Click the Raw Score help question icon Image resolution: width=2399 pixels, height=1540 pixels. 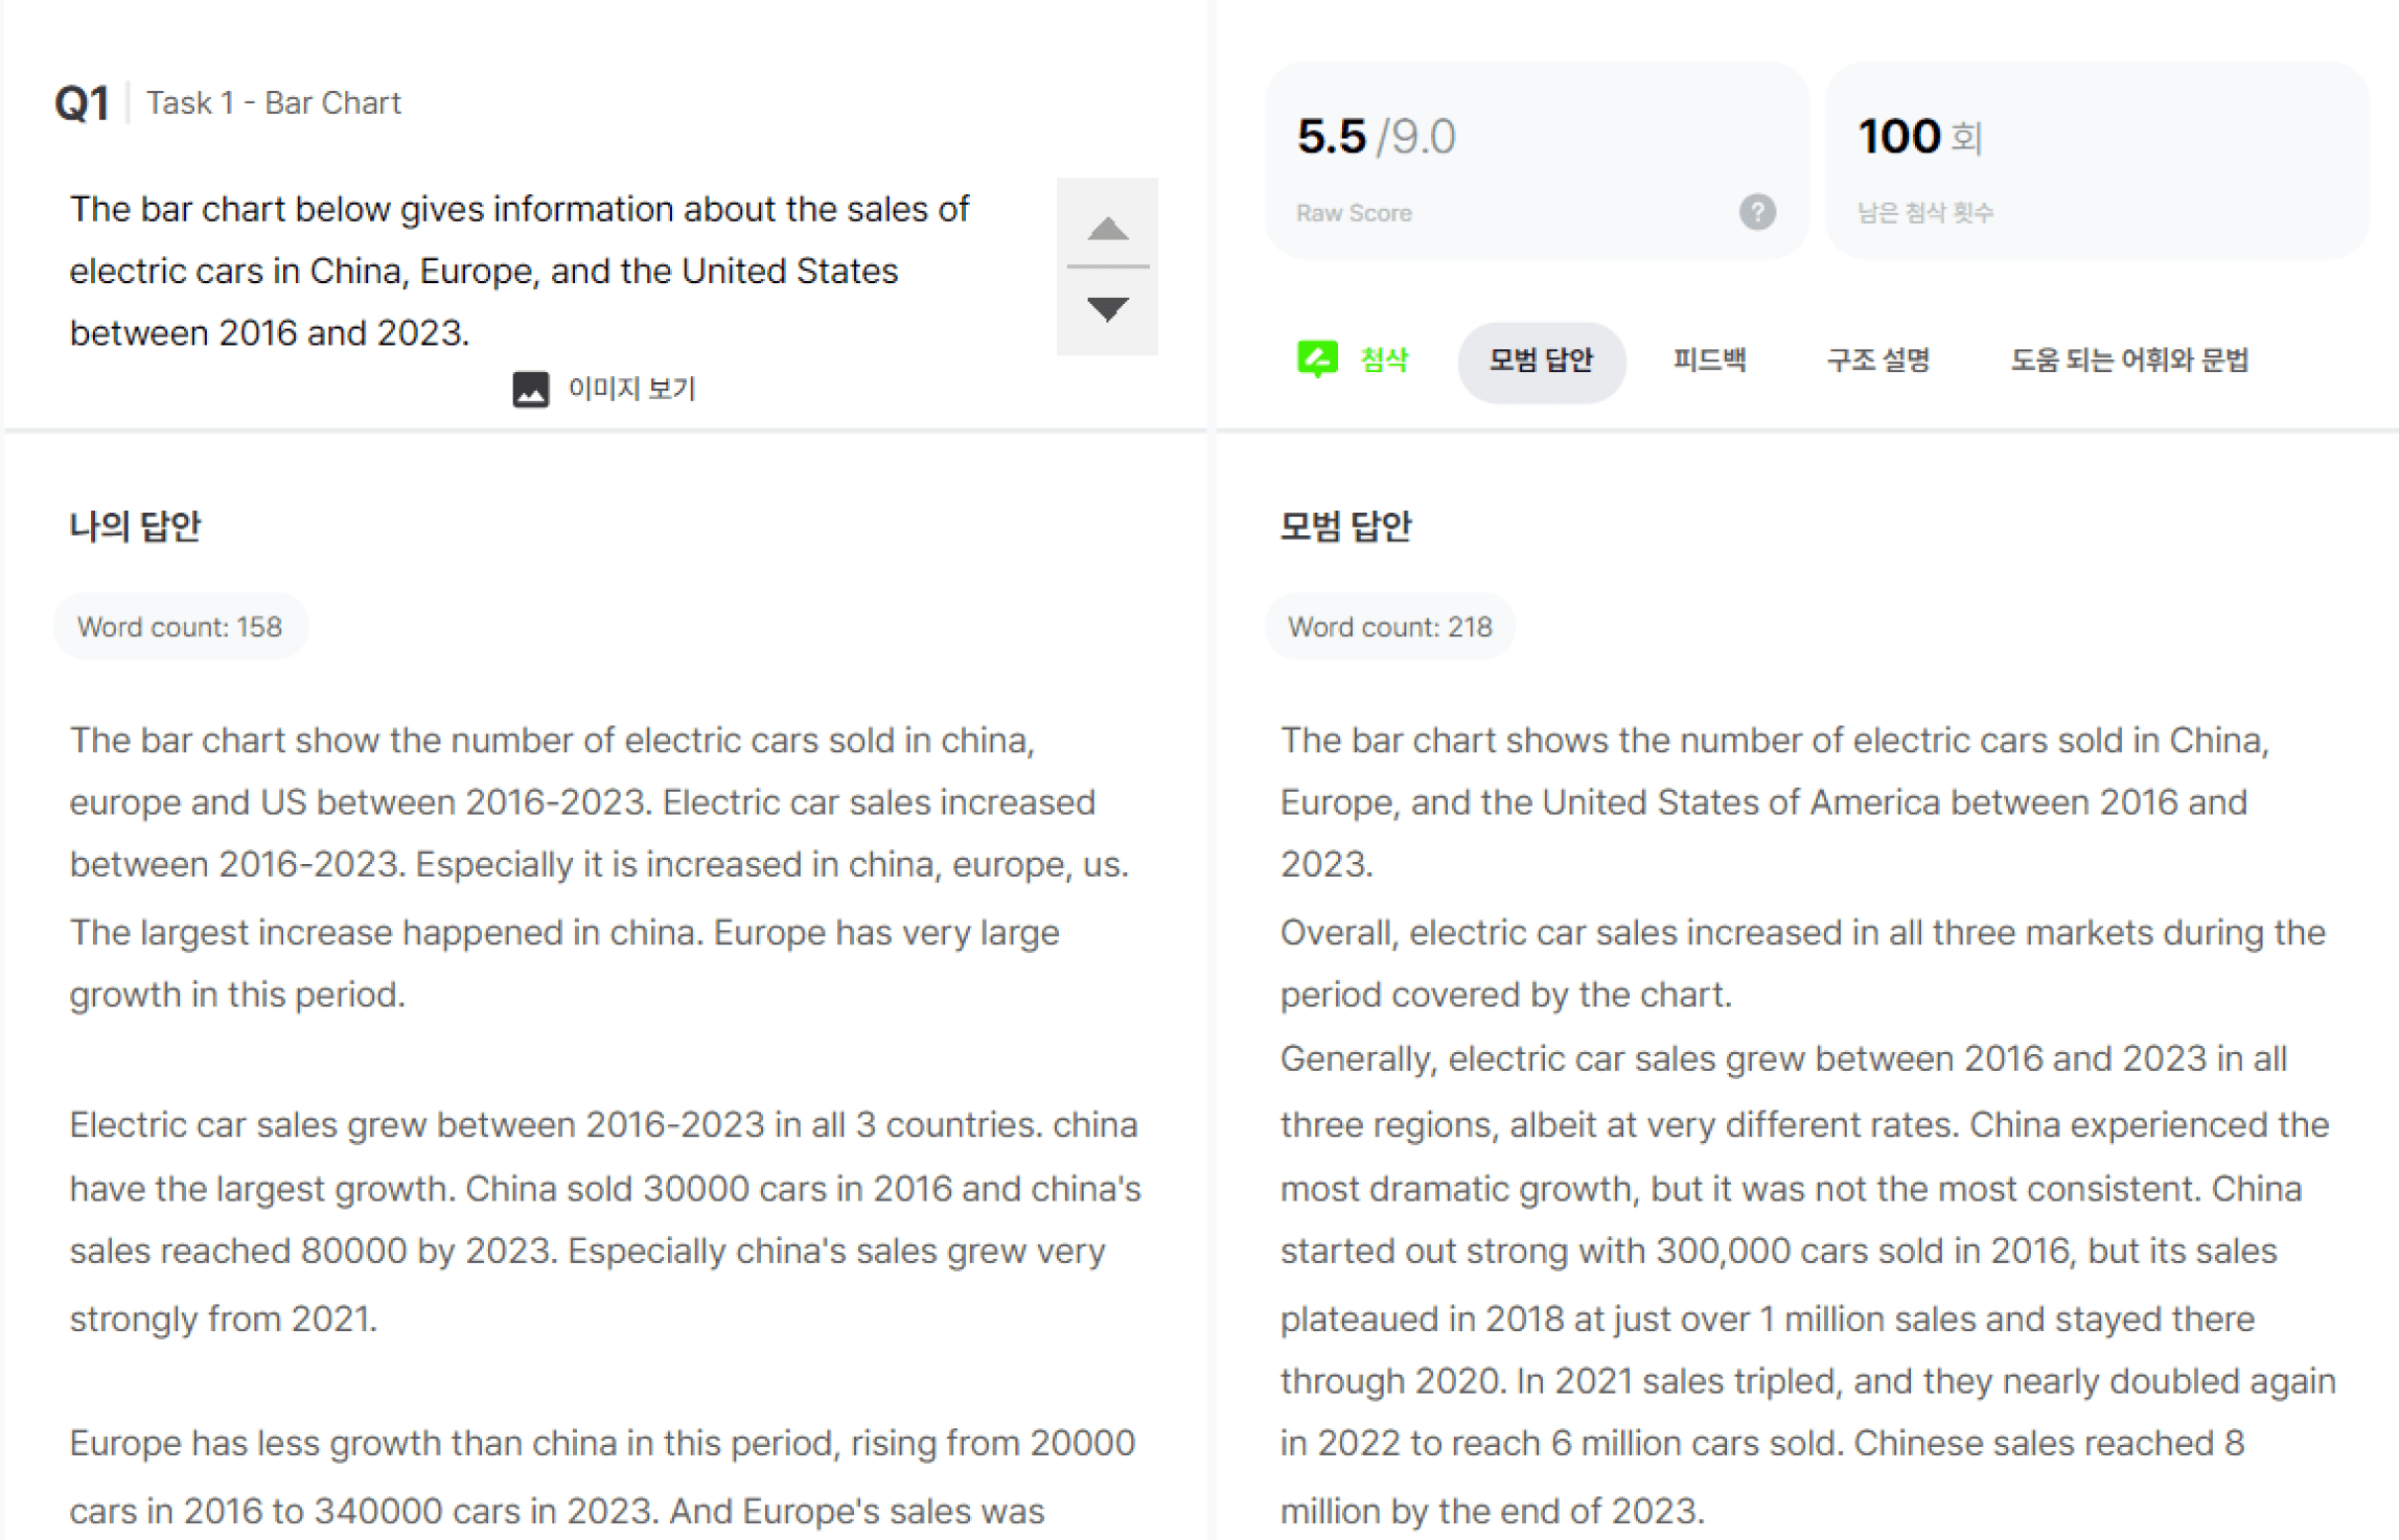coord(1756,212)
